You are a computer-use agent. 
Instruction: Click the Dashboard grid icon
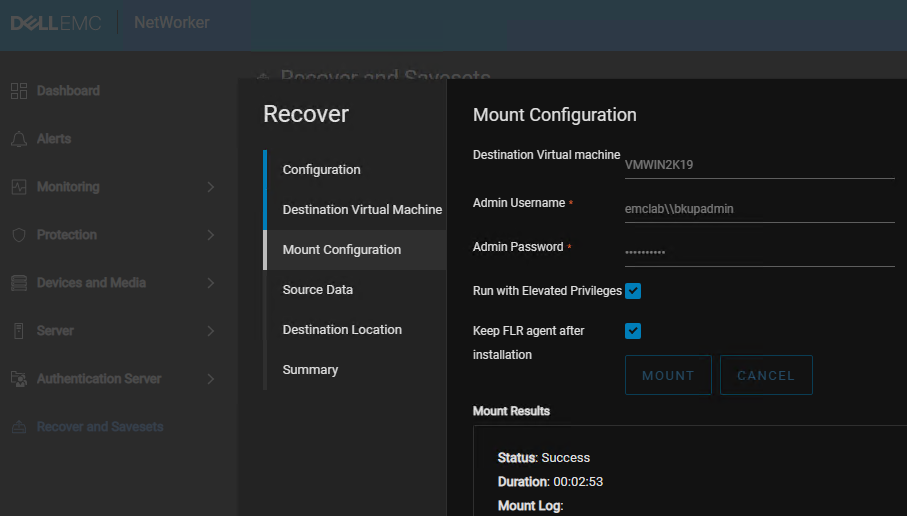(19, 91)
